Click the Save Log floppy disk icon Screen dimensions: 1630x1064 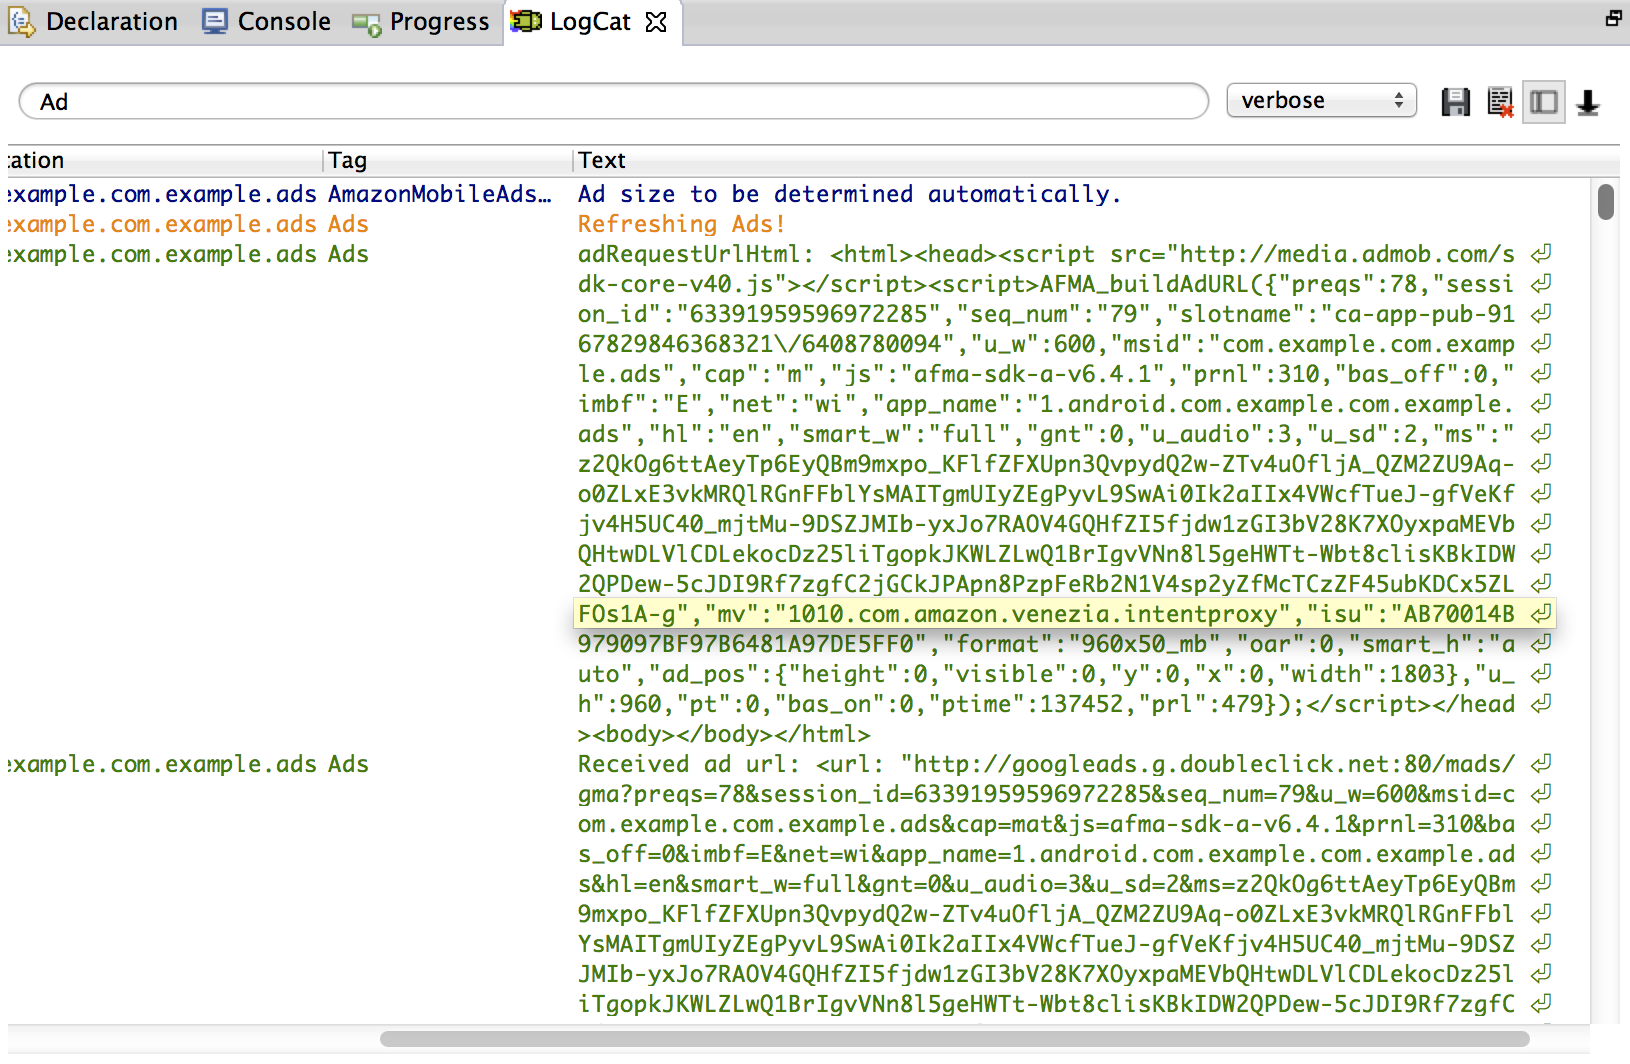pyautogui.click(x=1455, y=102)
